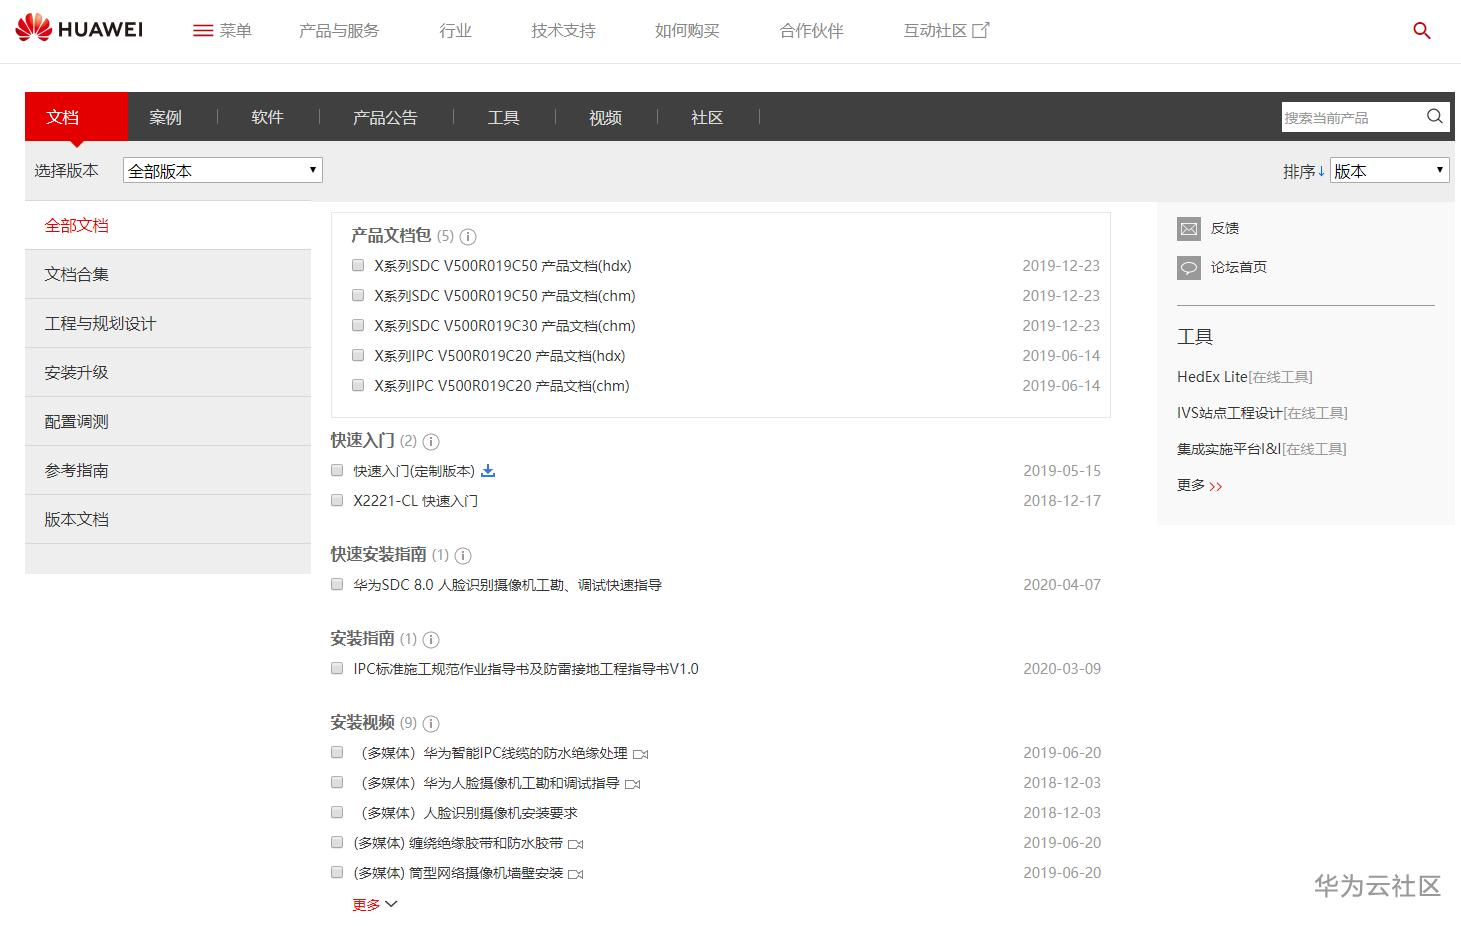The width and height of the screenshot is (1461, 926).
Task: Select 文档合集 in the left sidebar
Action: pos(168,275)
